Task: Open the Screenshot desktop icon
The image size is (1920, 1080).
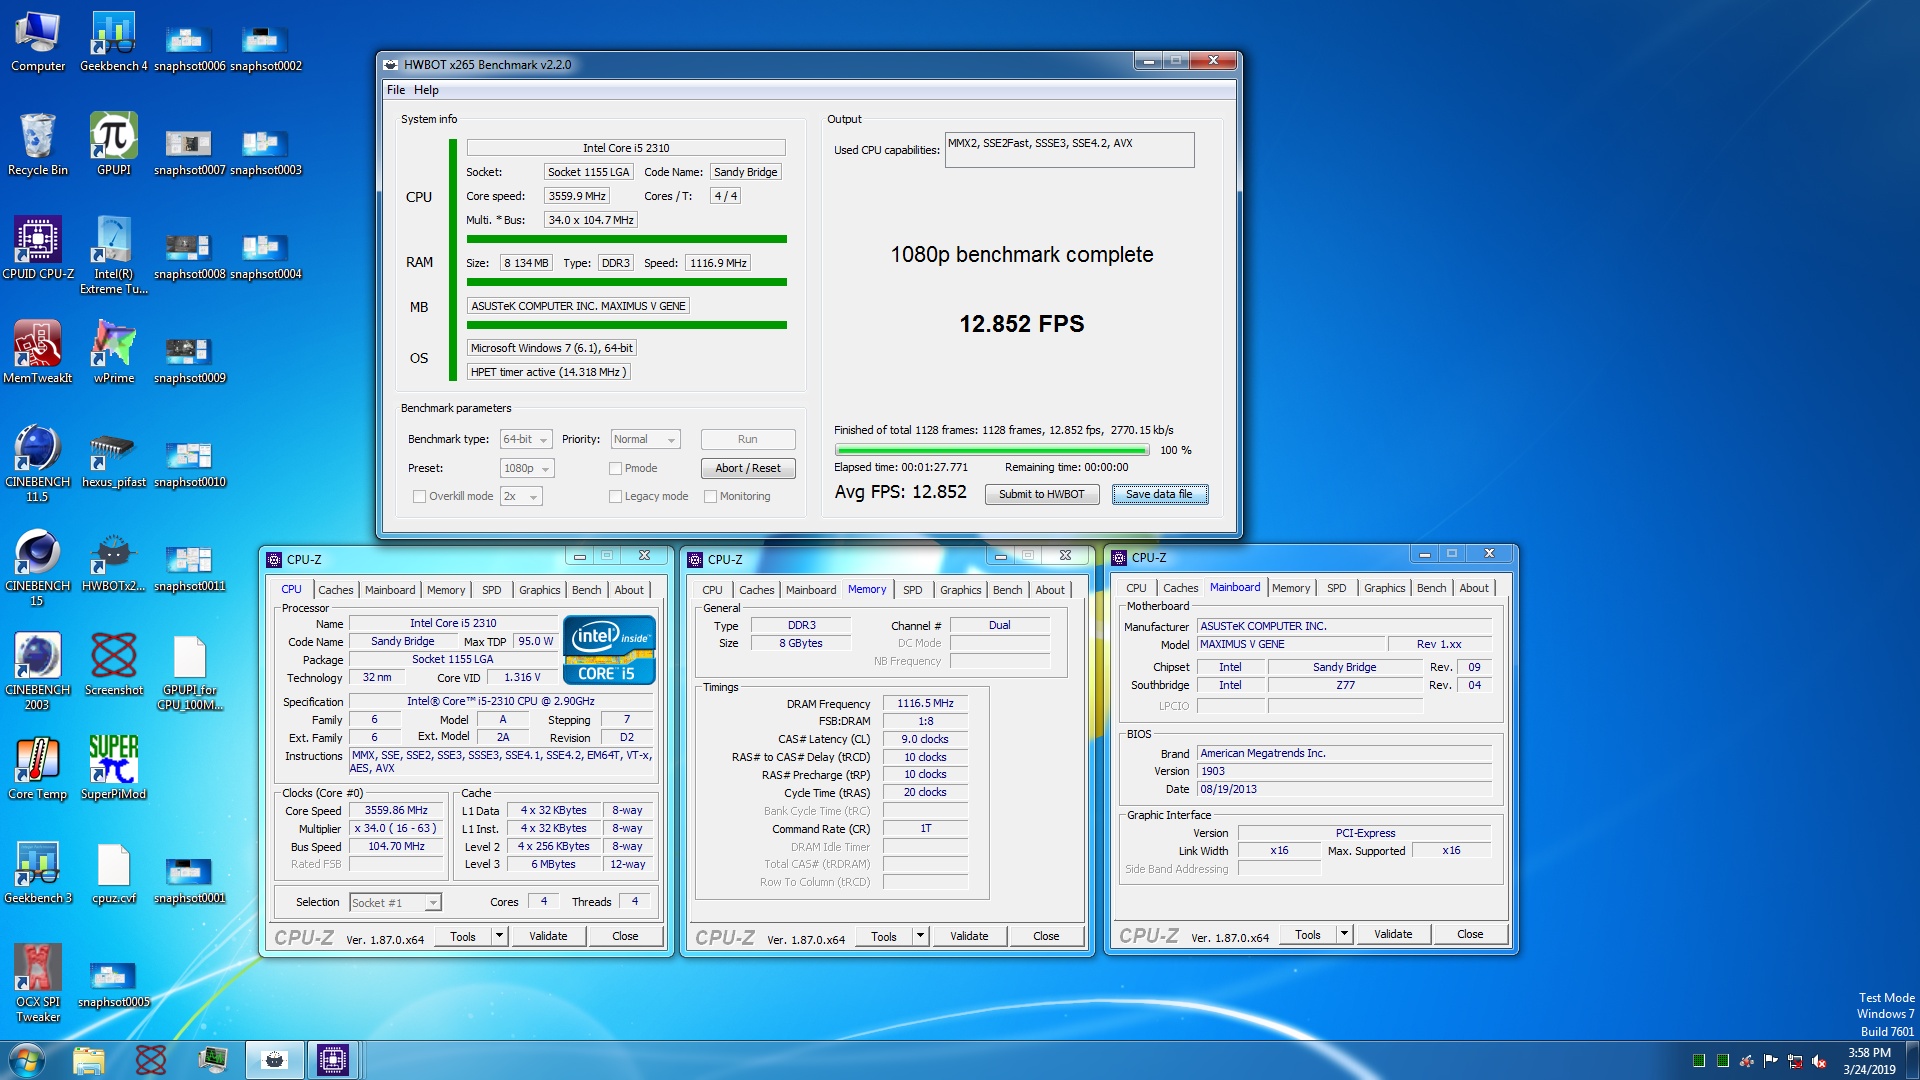Action: click(114, 665)
